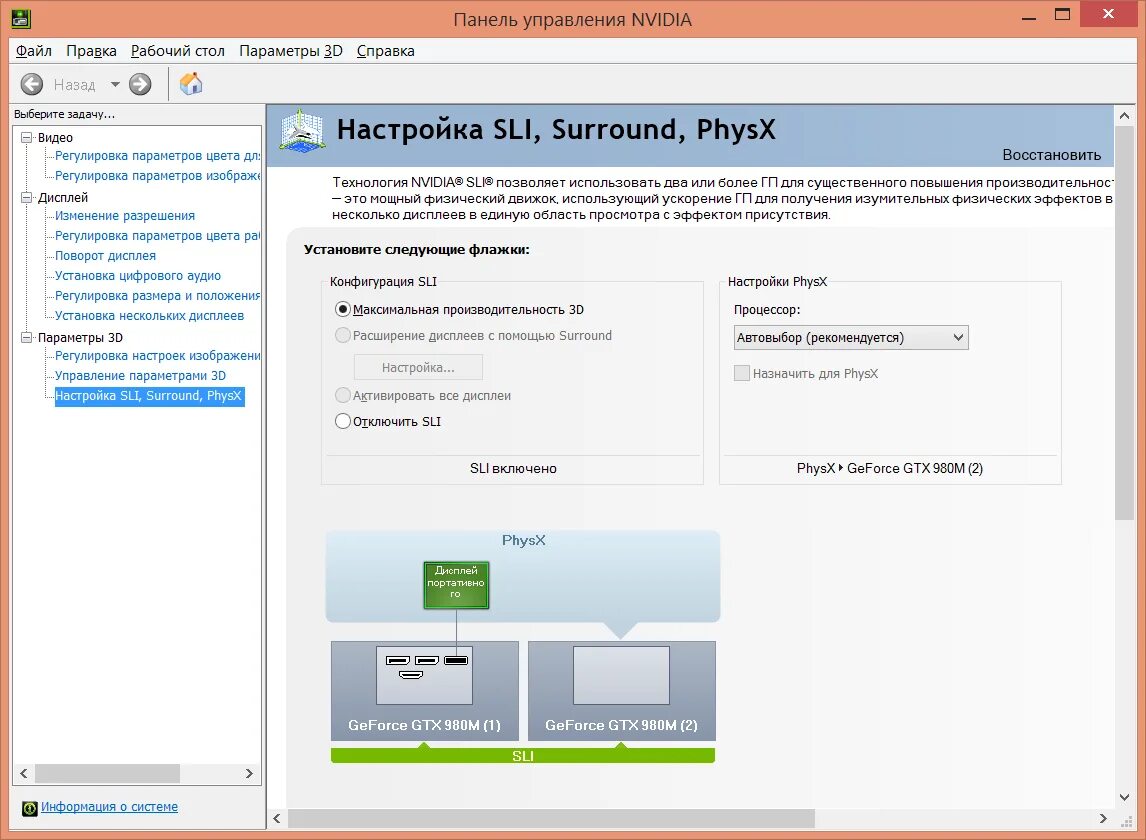The height and width of the screenshot is (840, 1146).
Task: Click the main panel horizontal scrollbar thumb
Action: [x=551, y=819]
